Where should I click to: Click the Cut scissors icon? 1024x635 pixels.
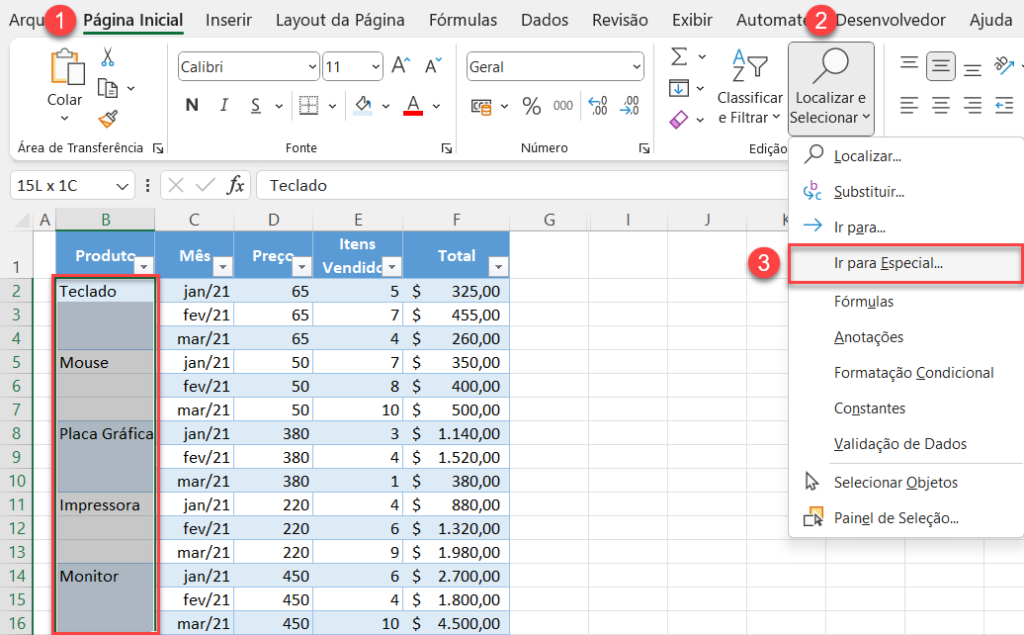[107, 58]
